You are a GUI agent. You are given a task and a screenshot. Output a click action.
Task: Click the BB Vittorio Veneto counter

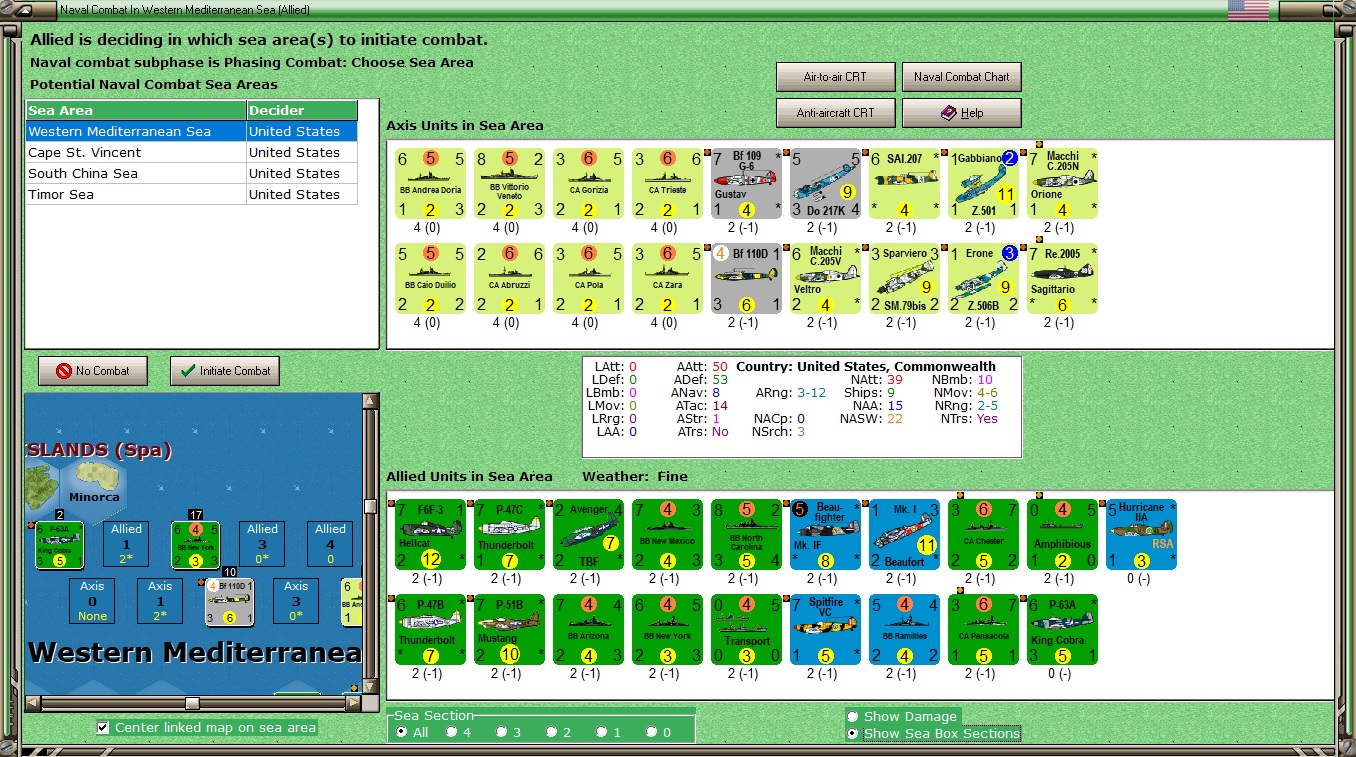tap(509, 184)
